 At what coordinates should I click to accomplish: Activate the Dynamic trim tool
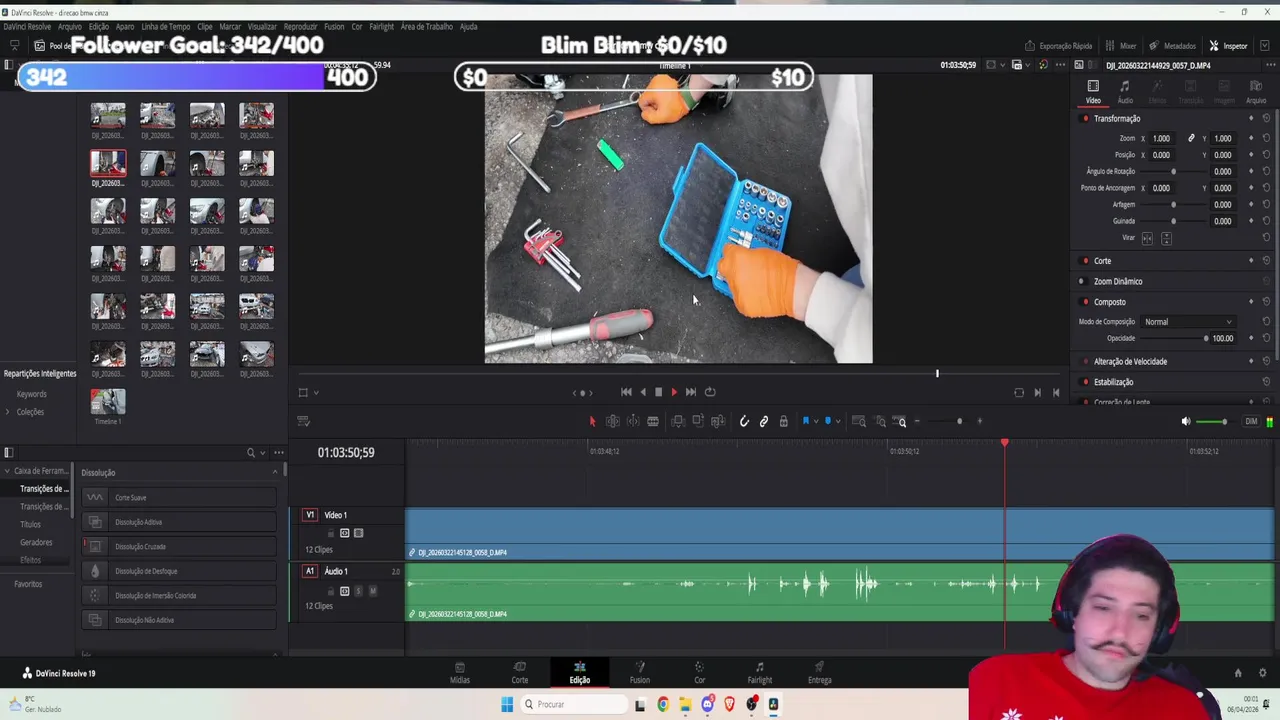[633, 422]
